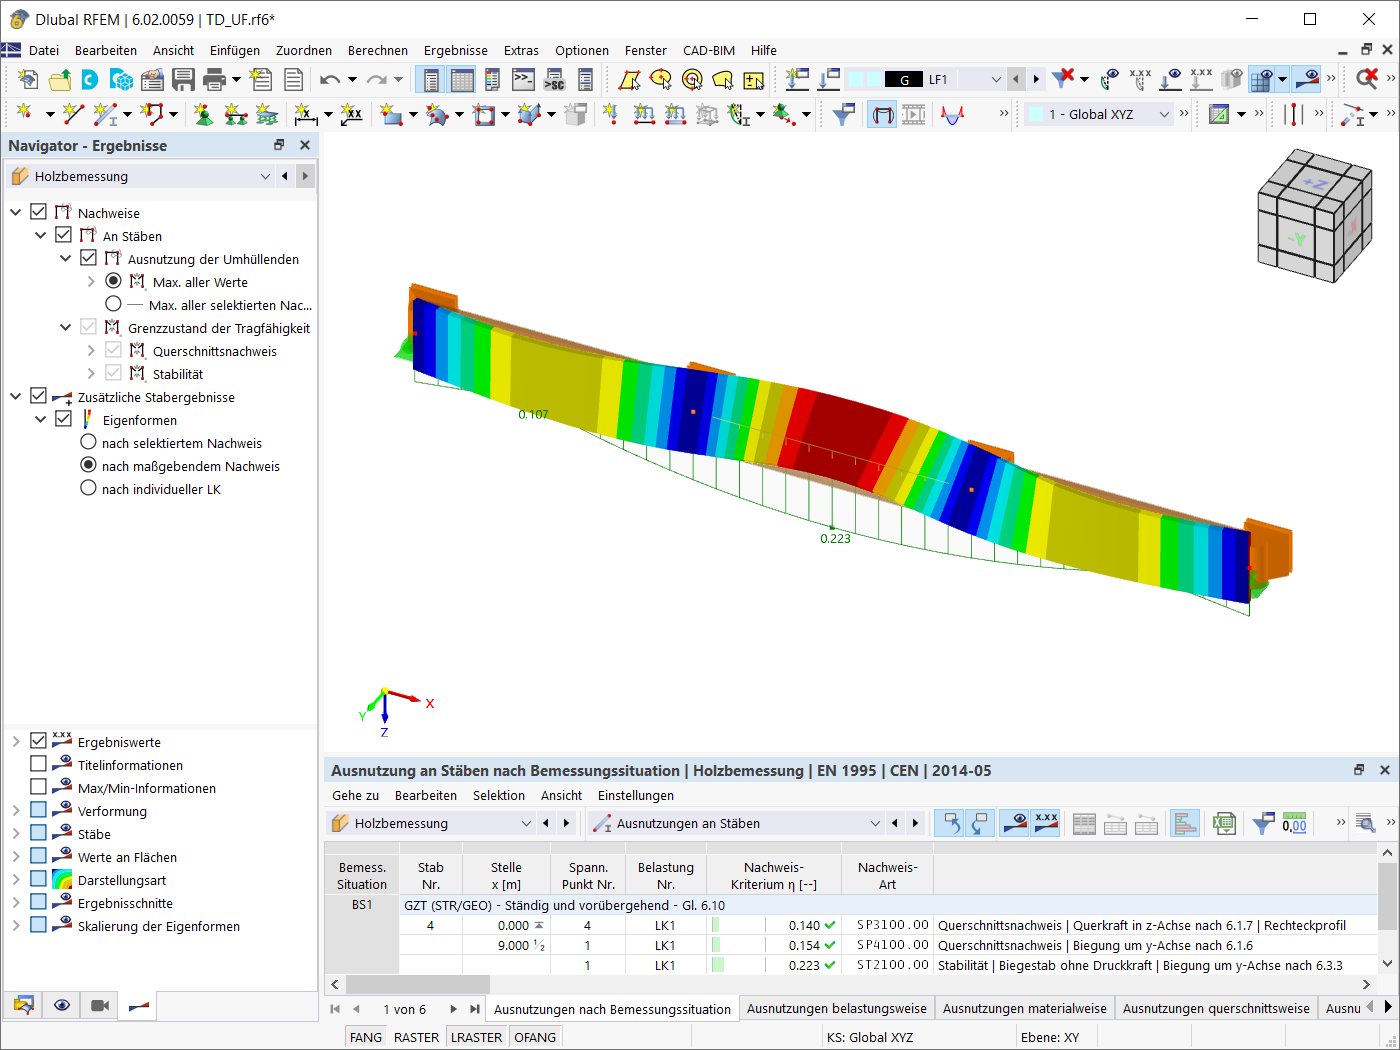
Task: Enable the Max/Min-Informationen checkbox
Action: tap(39, 787)
